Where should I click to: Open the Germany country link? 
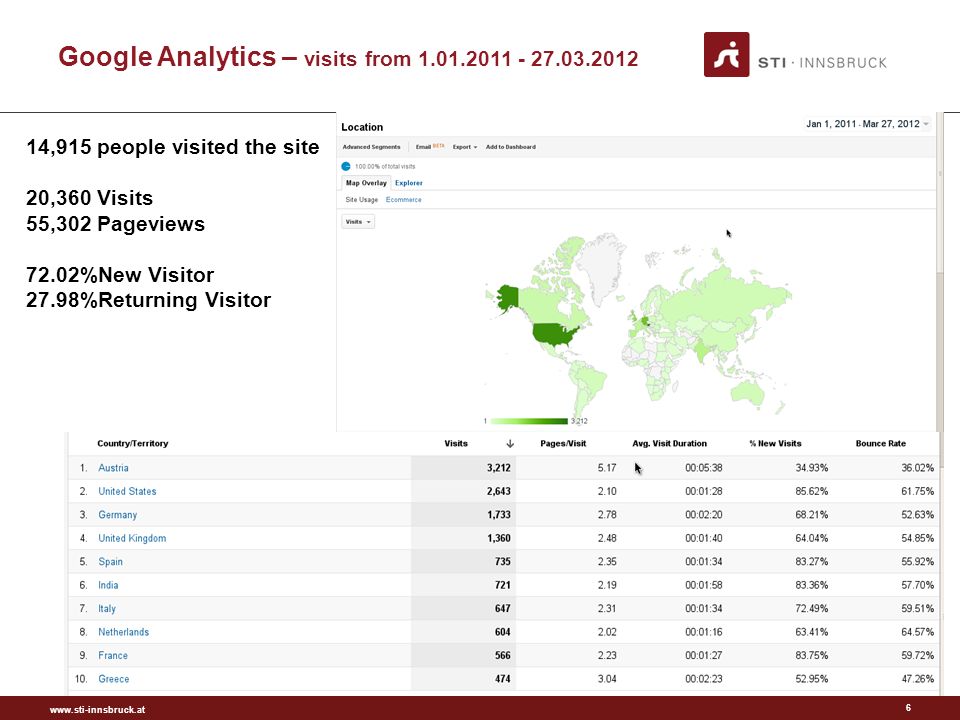point(118,515)
